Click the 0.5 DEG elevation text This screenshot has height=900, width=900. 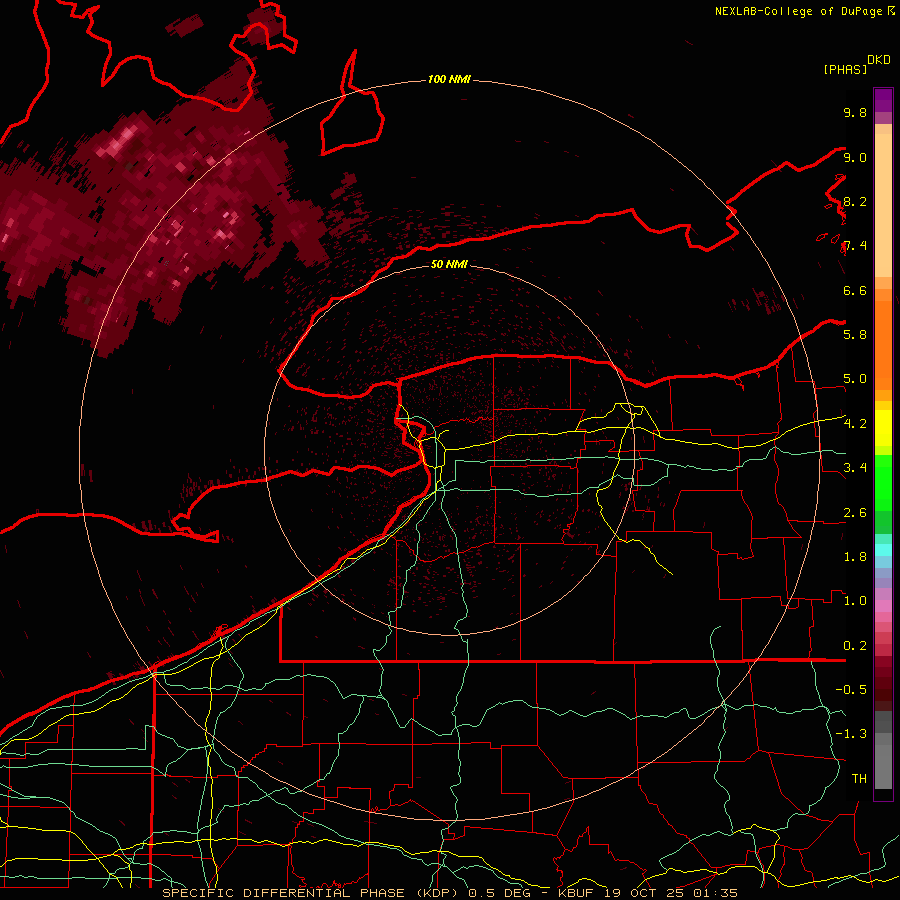click(499, 893)
